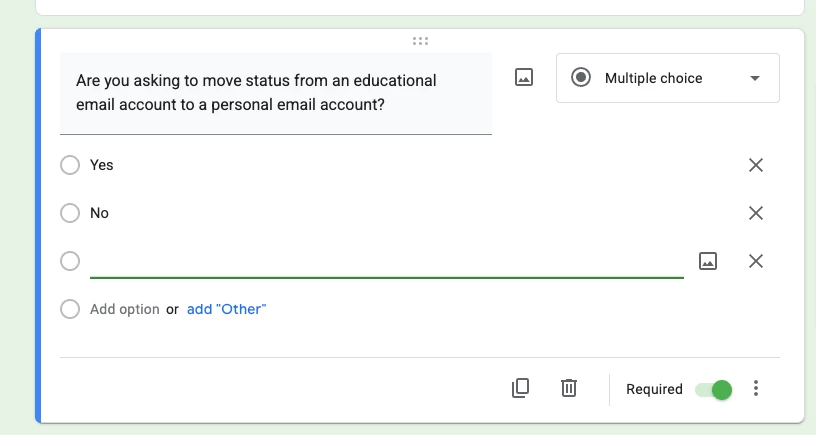The width and height of the screenshot is (816, 435).
Task: Open the three-dot more options menu
Action: pos(756,388)
